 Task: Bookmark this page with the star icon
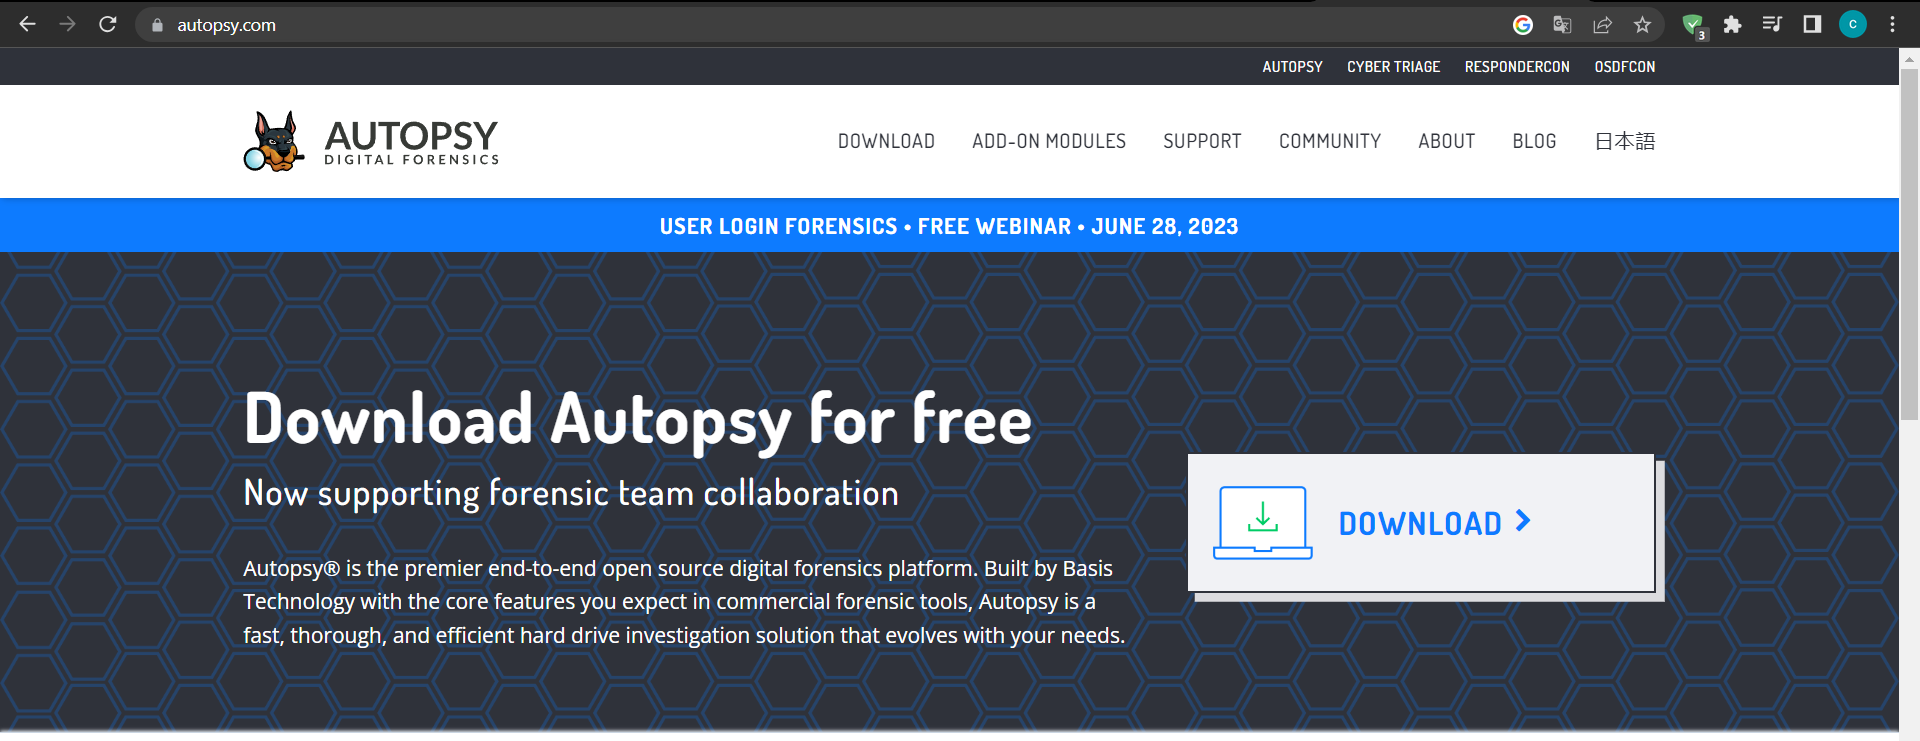point(1642,25)
